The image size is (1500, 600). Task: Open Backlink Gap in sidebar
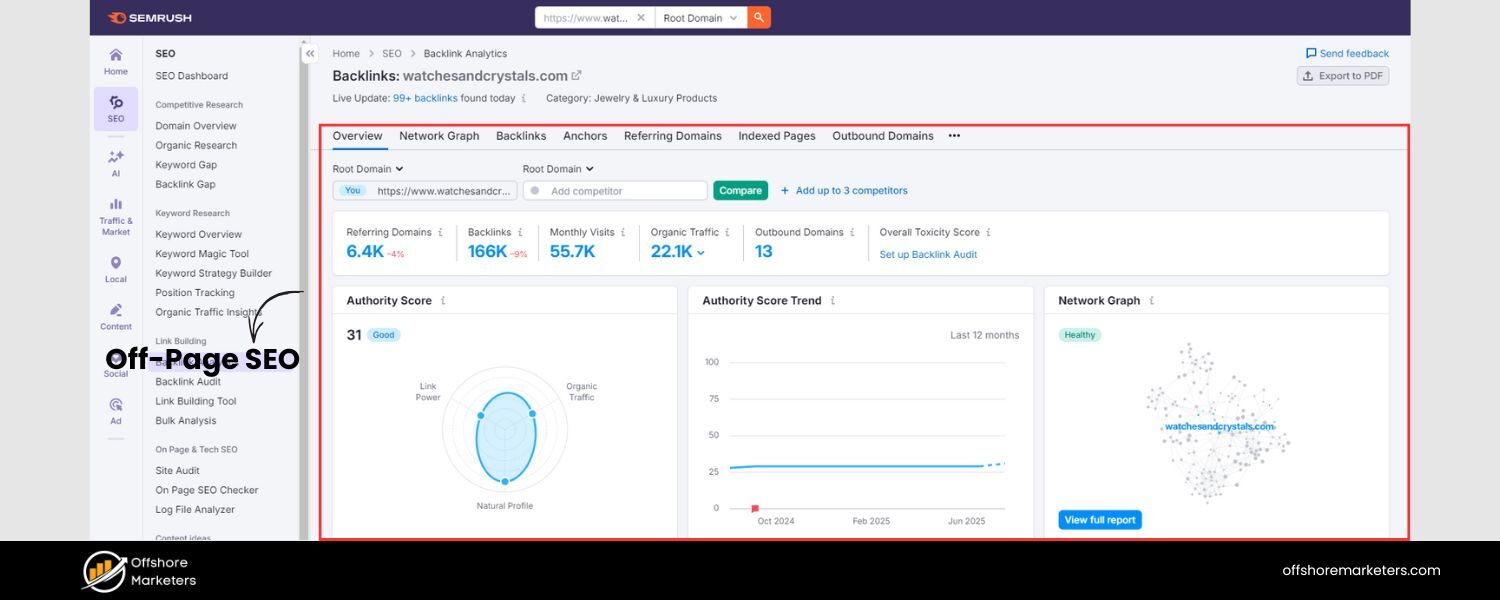[185, 184]
